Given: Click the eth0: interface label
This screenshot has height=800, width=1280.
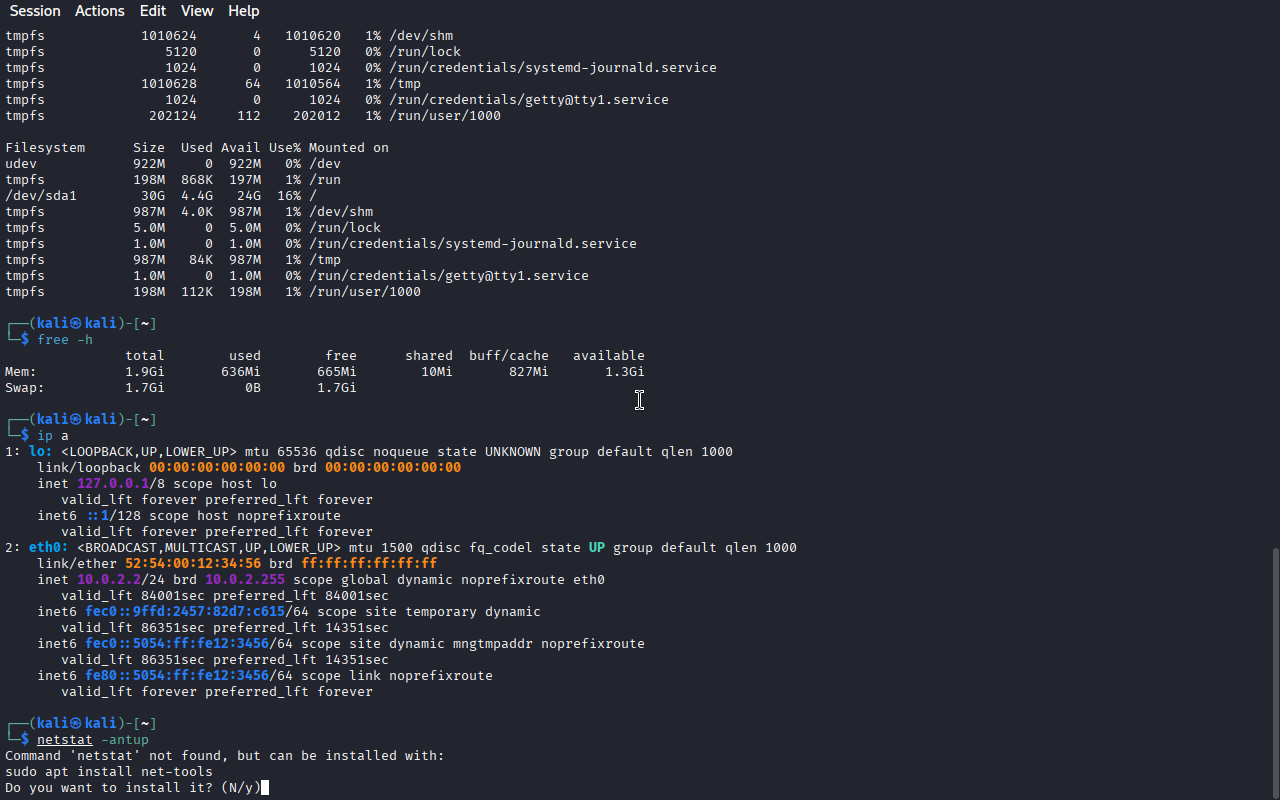Looking at the screenshot, I should pos(48,548).
